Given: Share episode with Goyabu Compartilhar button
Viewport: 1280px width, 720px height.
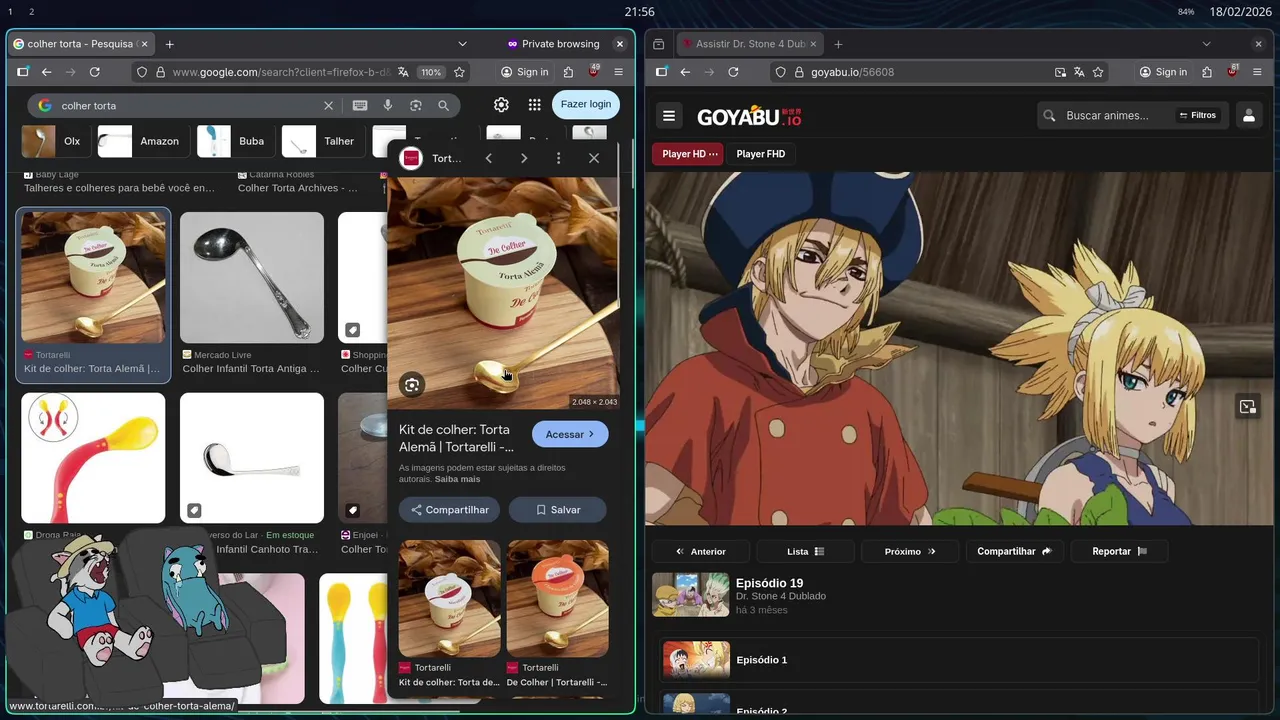Looking at the screenshot, I should pos(1014,551).
